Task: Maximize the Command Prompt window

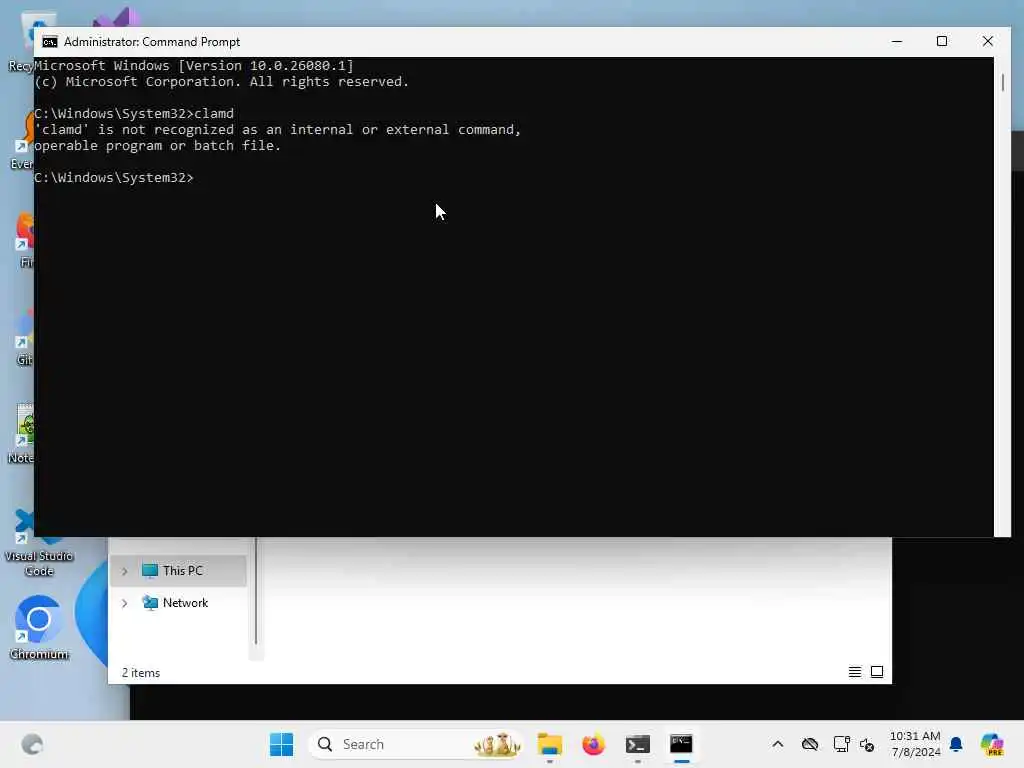Action: tap(942, 41)
